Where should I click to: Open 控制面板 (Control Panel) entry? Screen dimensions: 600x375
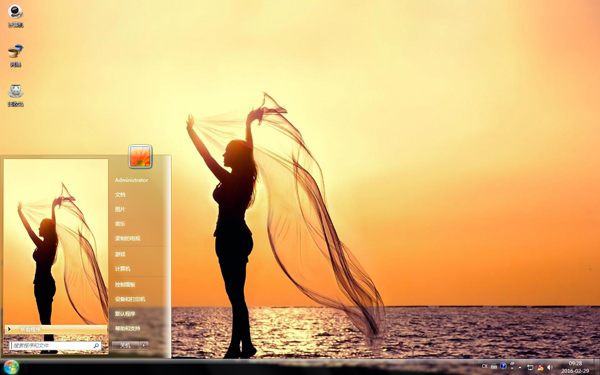125,284
